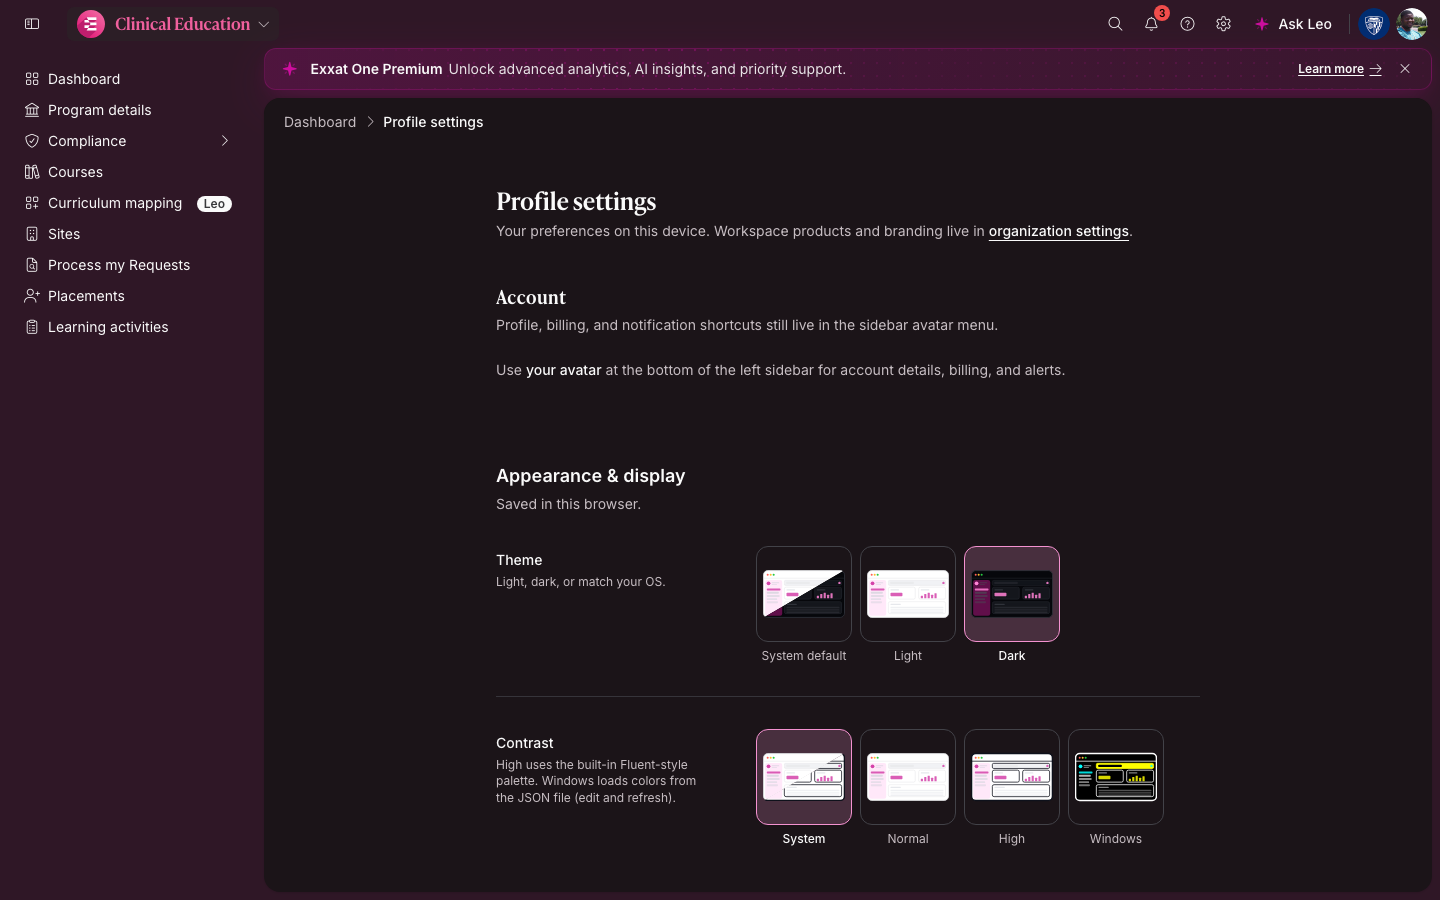
Task: Open the Clinical Education workspace dropdown
Action: pos(174,24)
